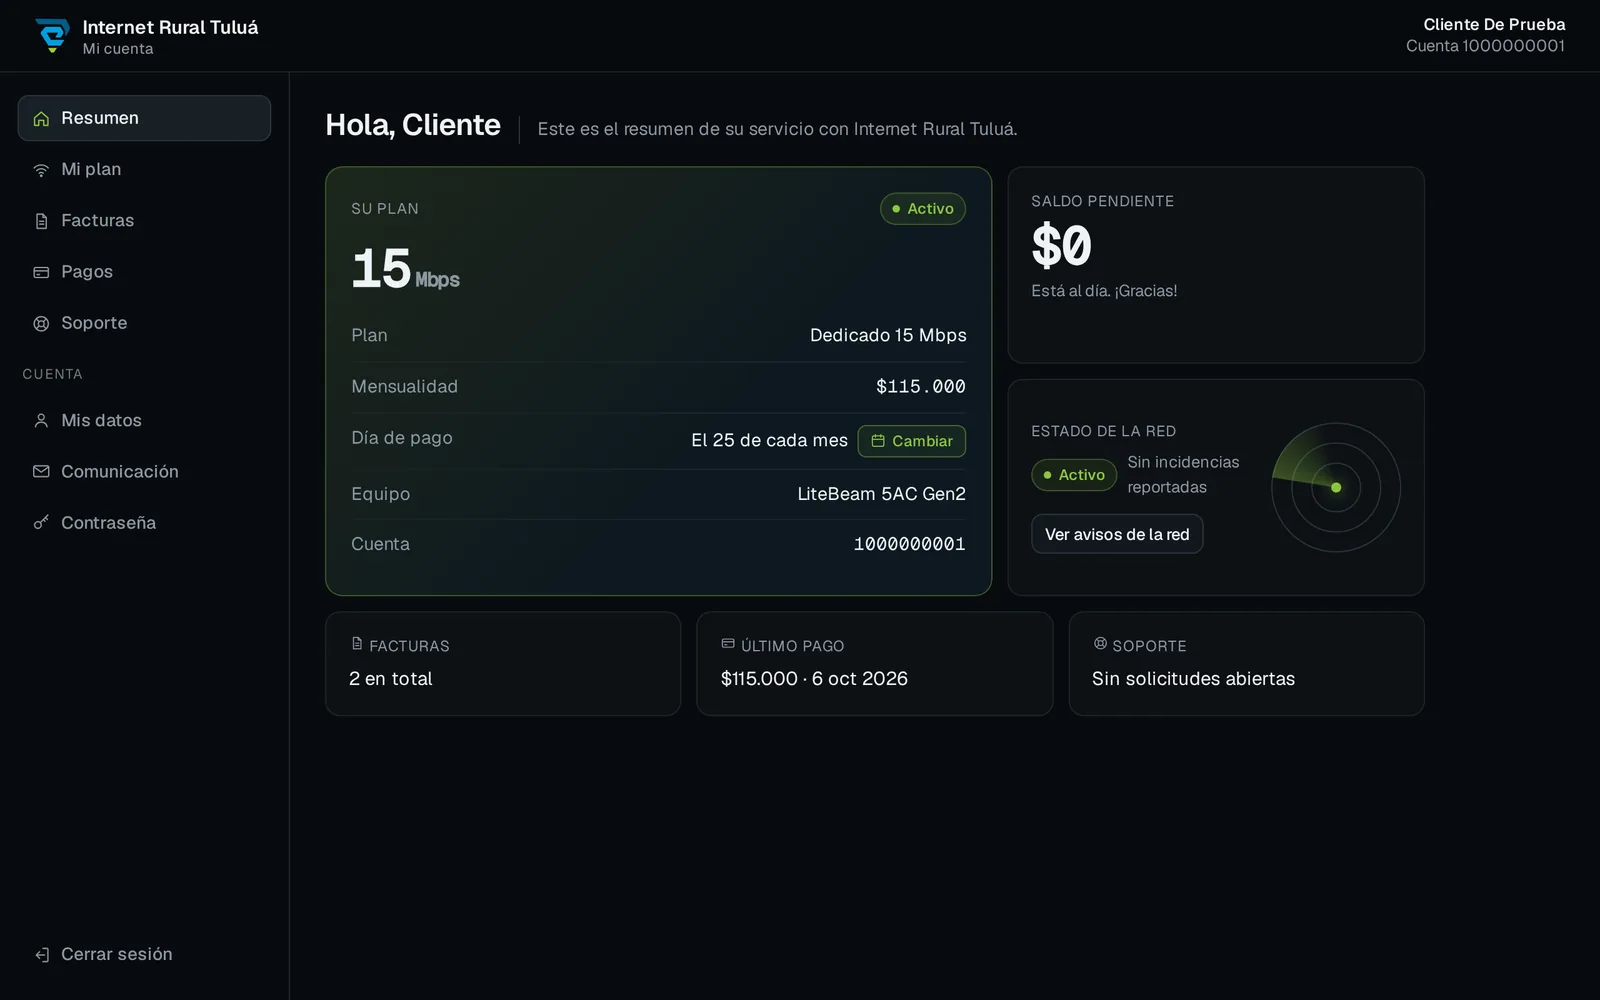This screenshot has width=1600, height=1000.
Task: Click the key icon beside Contraseña
Action: (x=41, y=522)
